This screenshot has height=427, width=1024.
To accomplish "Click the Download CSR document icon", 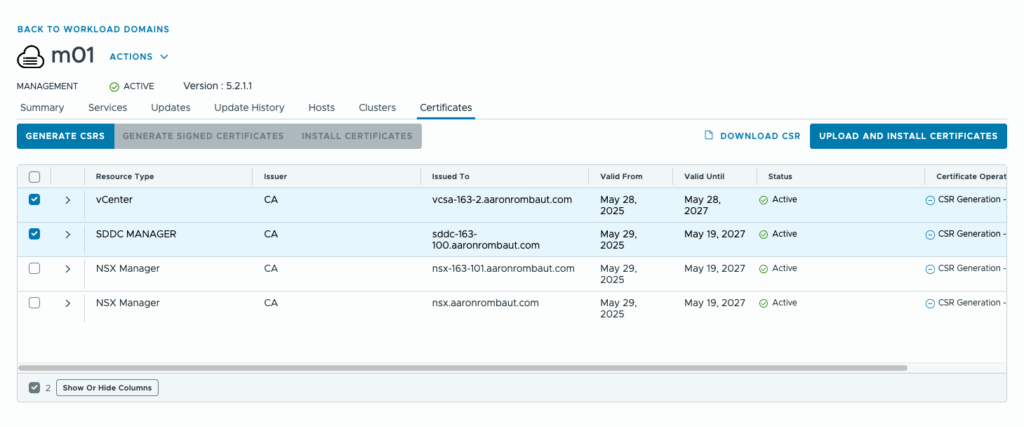I will [x=708, y=136].
